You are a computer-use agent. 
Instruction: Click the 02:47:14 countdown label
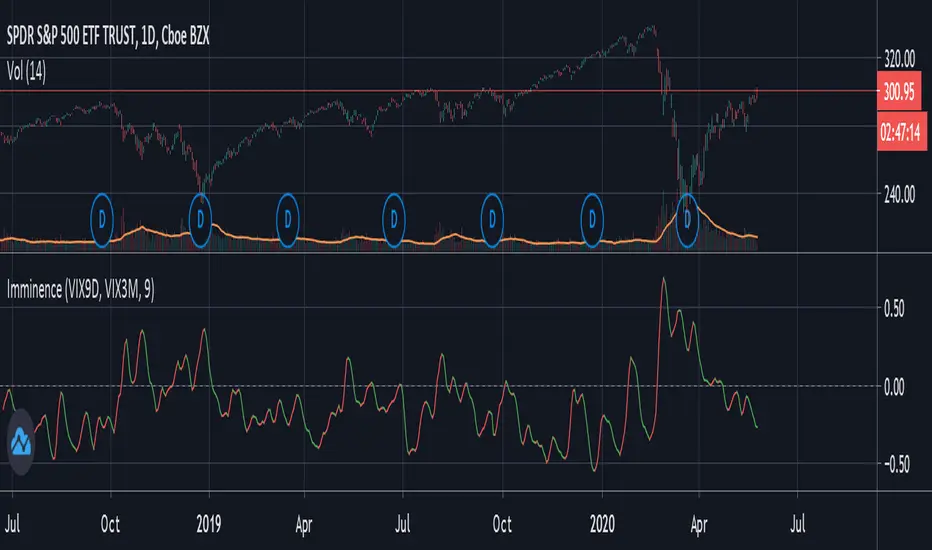pos(901,131)
